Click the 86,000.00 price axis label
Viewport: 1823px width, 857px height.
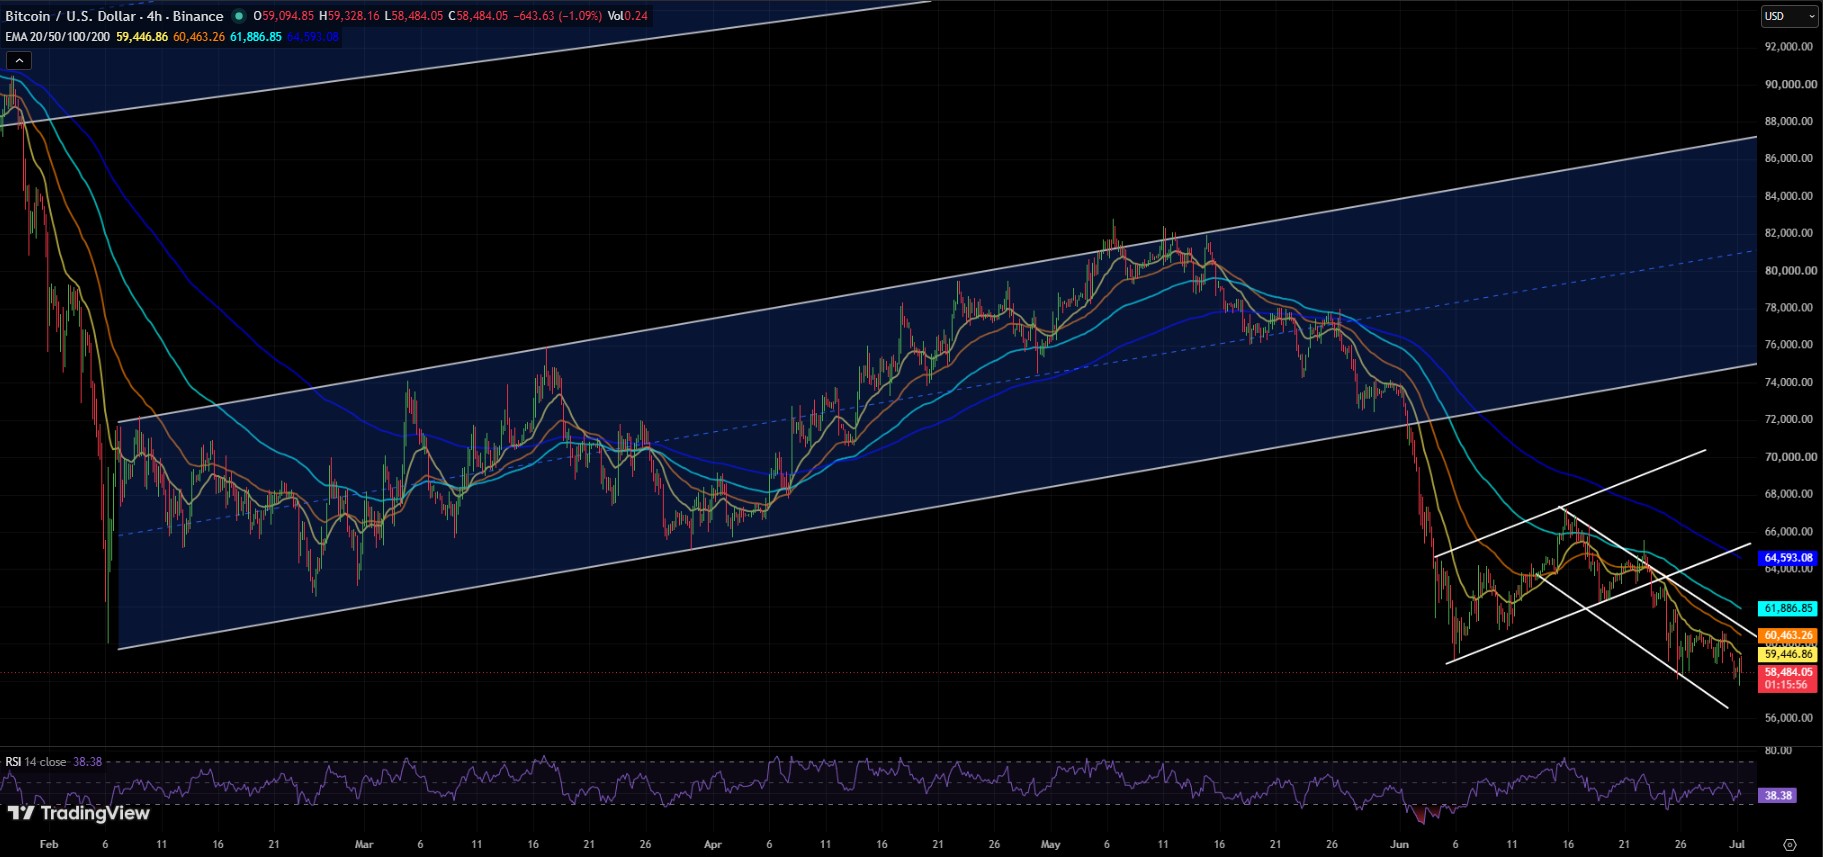point(1789,158)
